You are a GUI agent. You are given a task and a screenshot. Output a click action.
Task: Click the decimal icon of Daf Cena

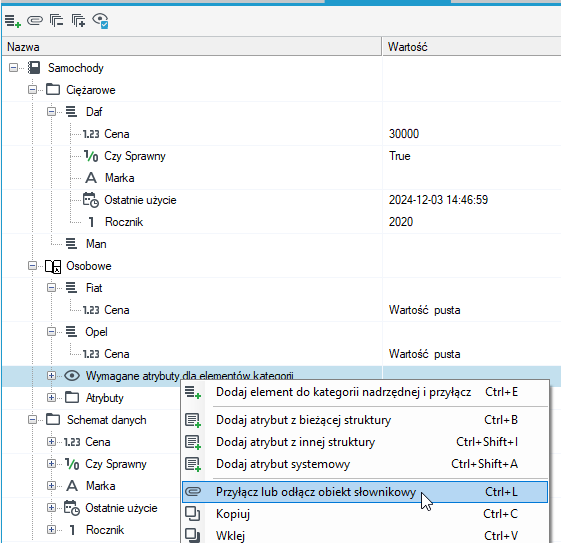91,134
